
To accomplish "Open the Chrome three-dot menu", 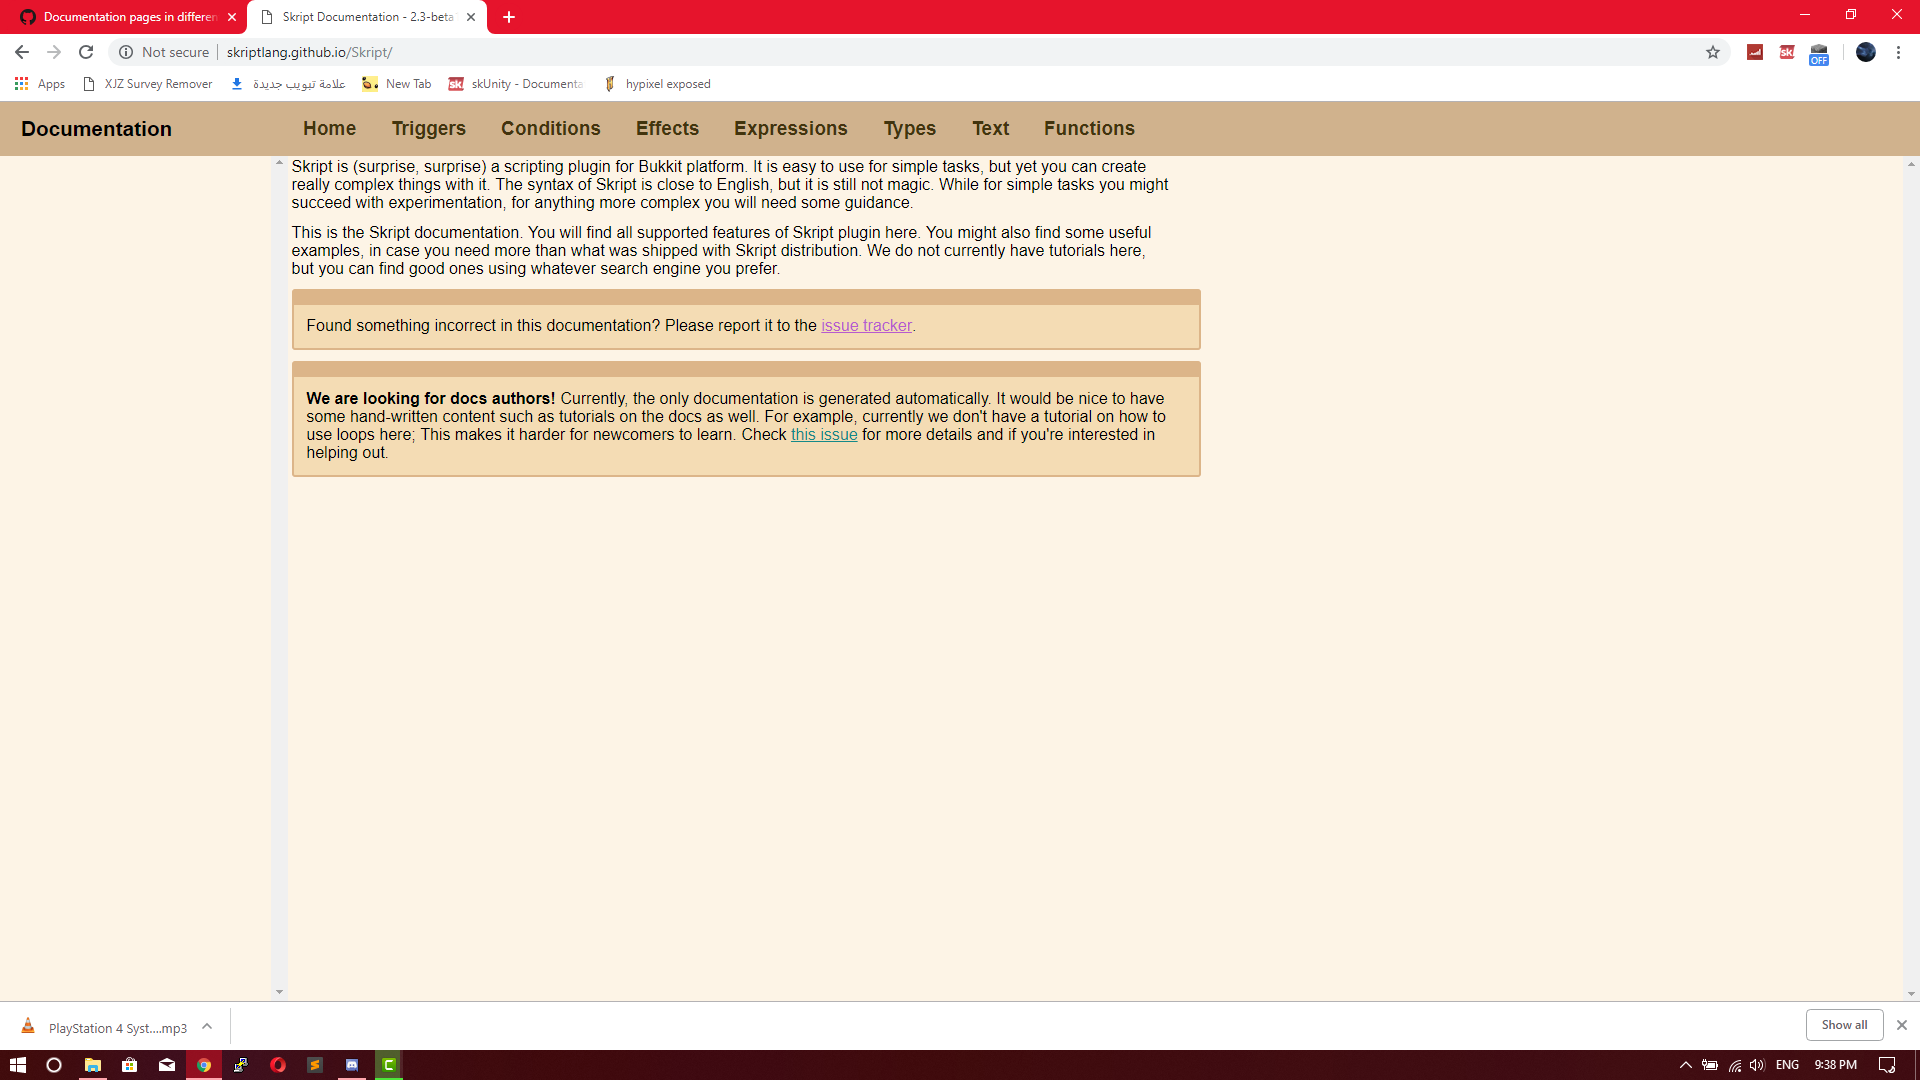I will (x=1899, y=52).
